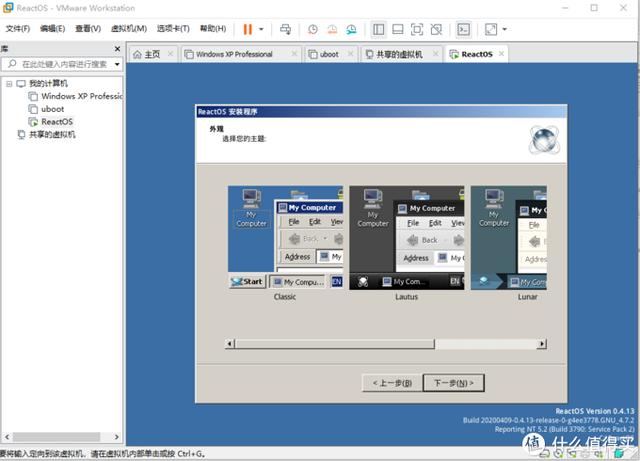640x461 pixels.
Task: Click the send Ctrl+Alt+Del icon
Action: click(286, 29)
